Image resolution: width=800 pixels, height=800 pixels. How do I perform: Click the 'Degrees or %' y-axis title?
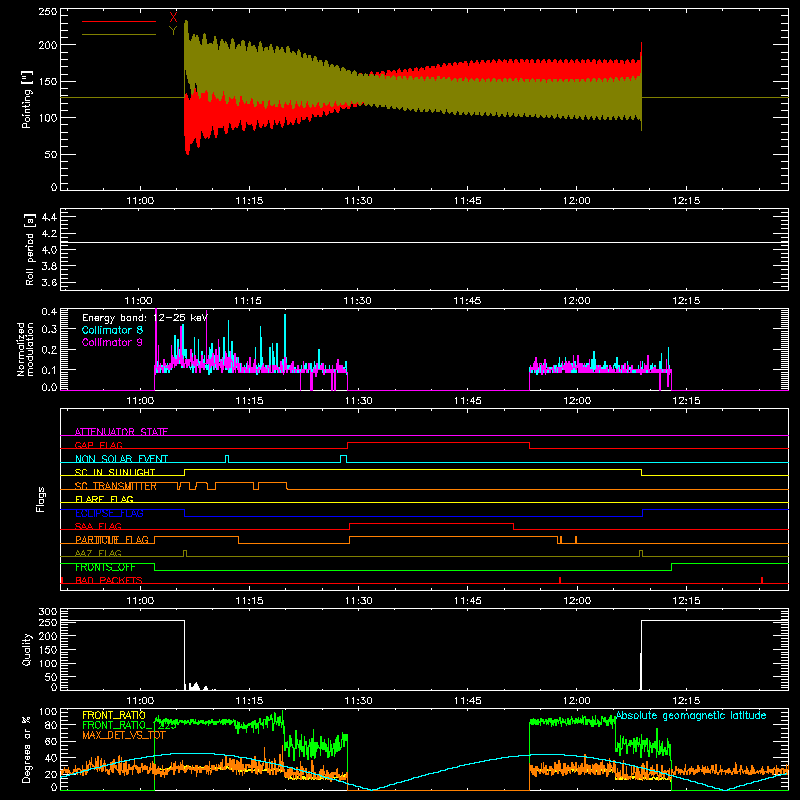tap(26, 749)
